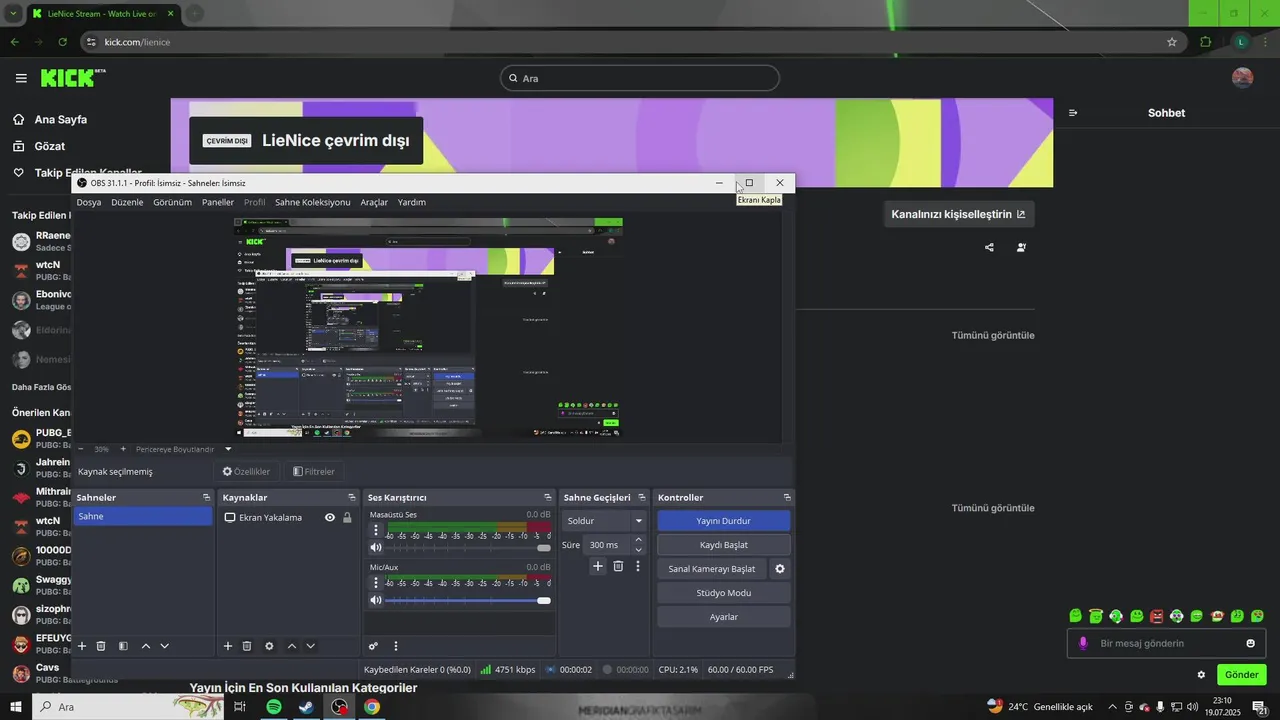Add a new scene in Sahneler panel
Image resolution: width=1280 pixels, height=720 pixels.
(x=82, y=646)
